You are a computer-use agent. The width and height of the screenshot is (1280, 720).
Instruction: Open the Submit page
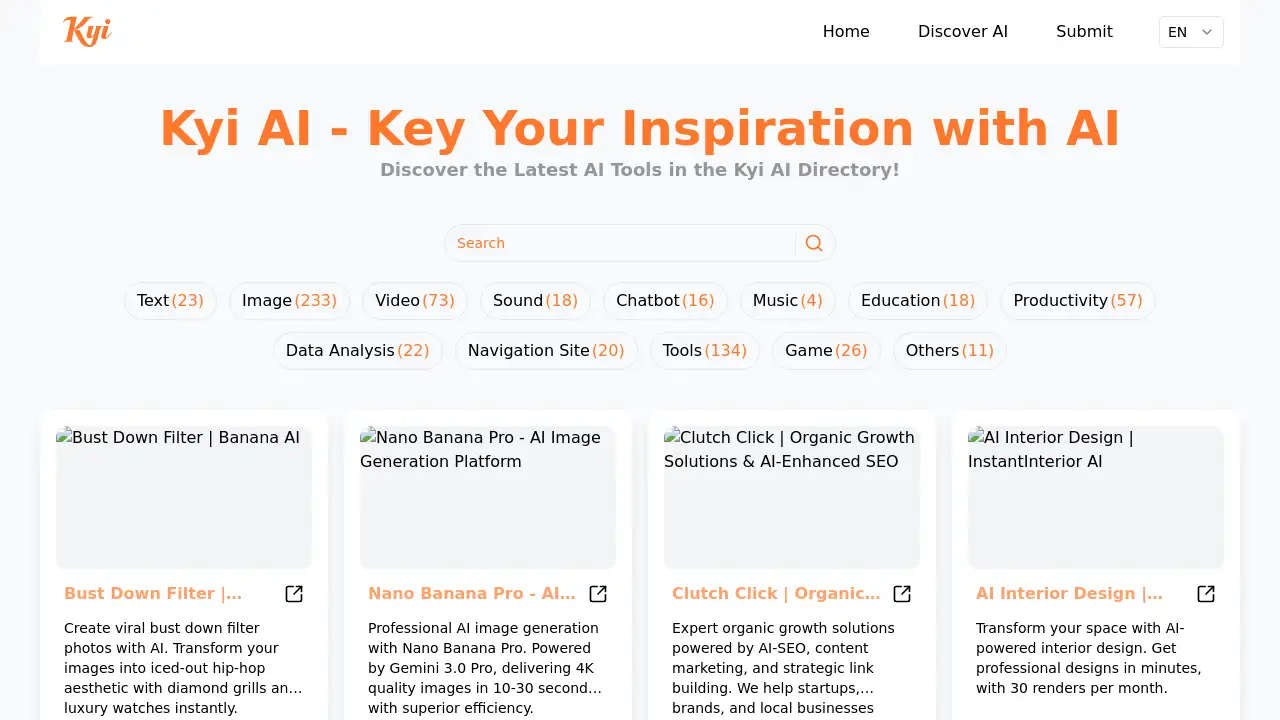pyautogui.click(x=1084, y=32)
